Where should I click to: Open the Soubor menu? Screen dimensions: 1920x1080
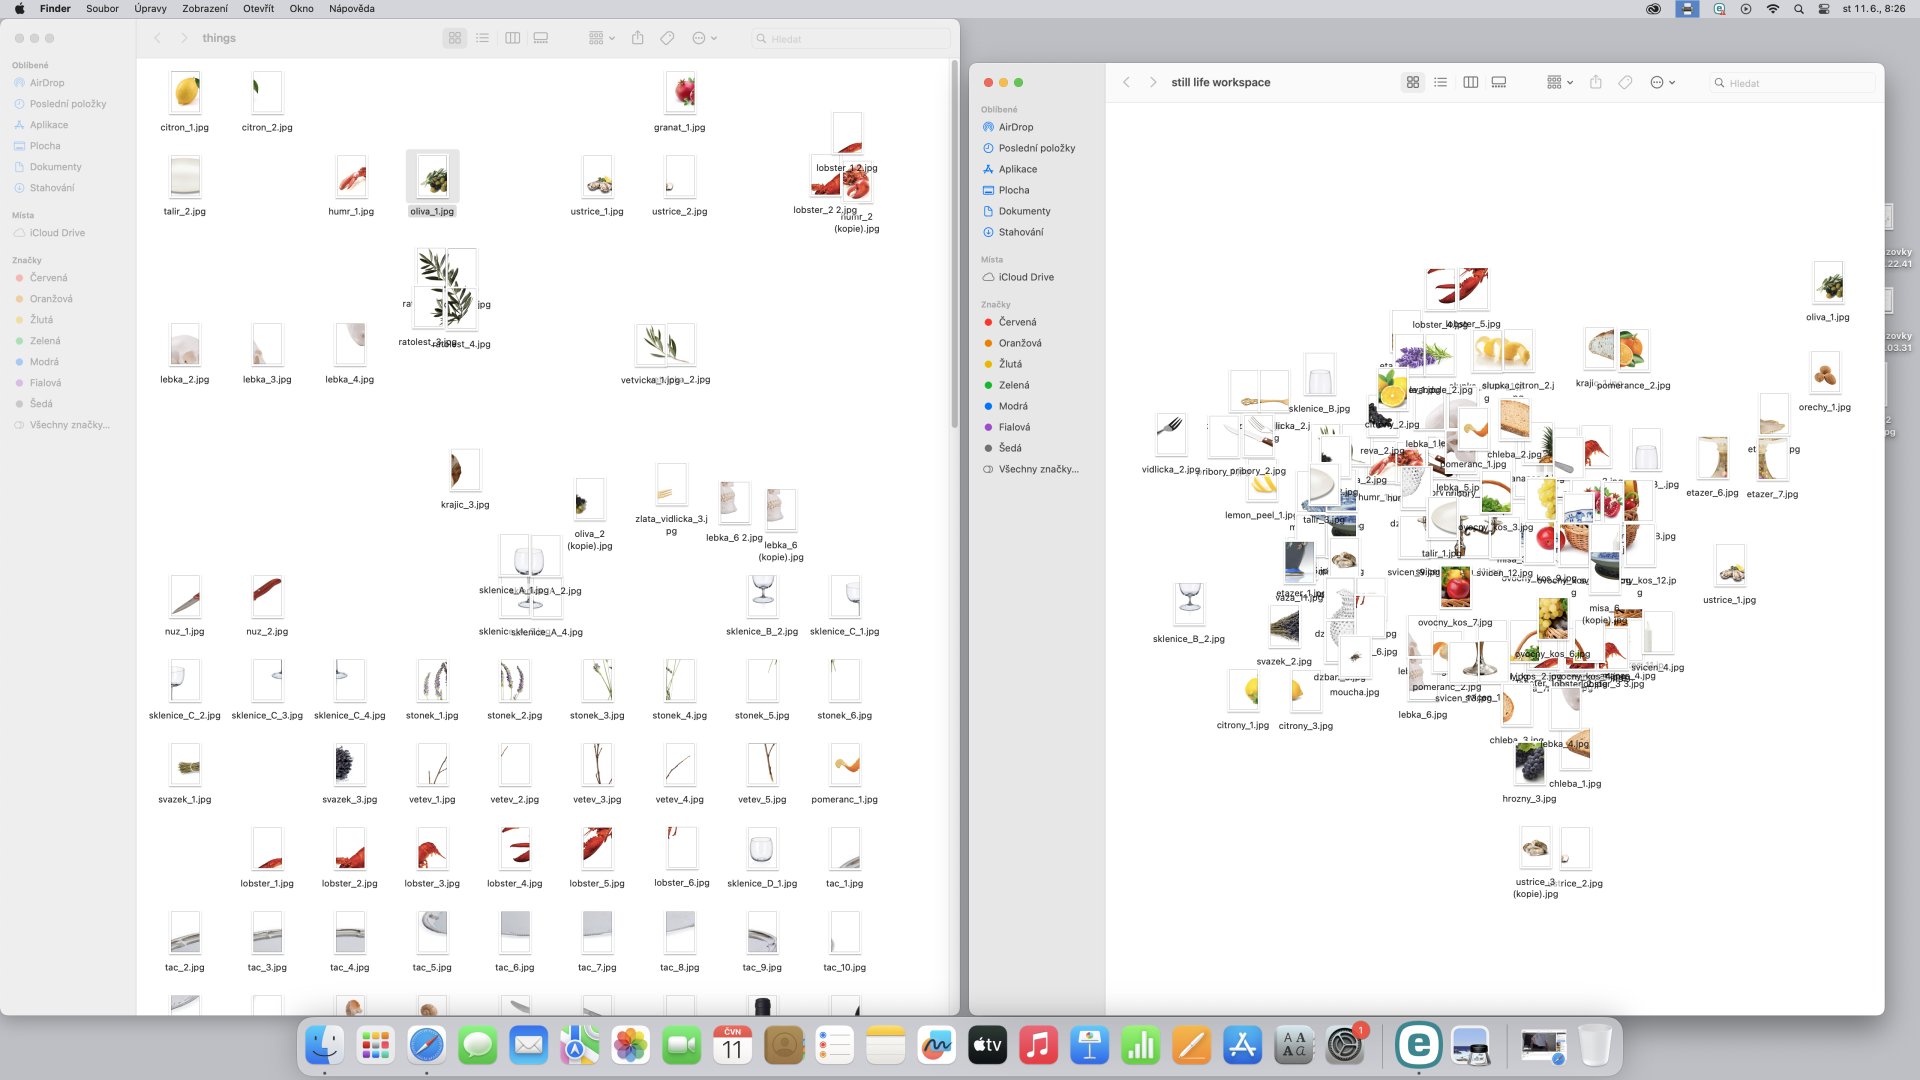tap(102, 9)
